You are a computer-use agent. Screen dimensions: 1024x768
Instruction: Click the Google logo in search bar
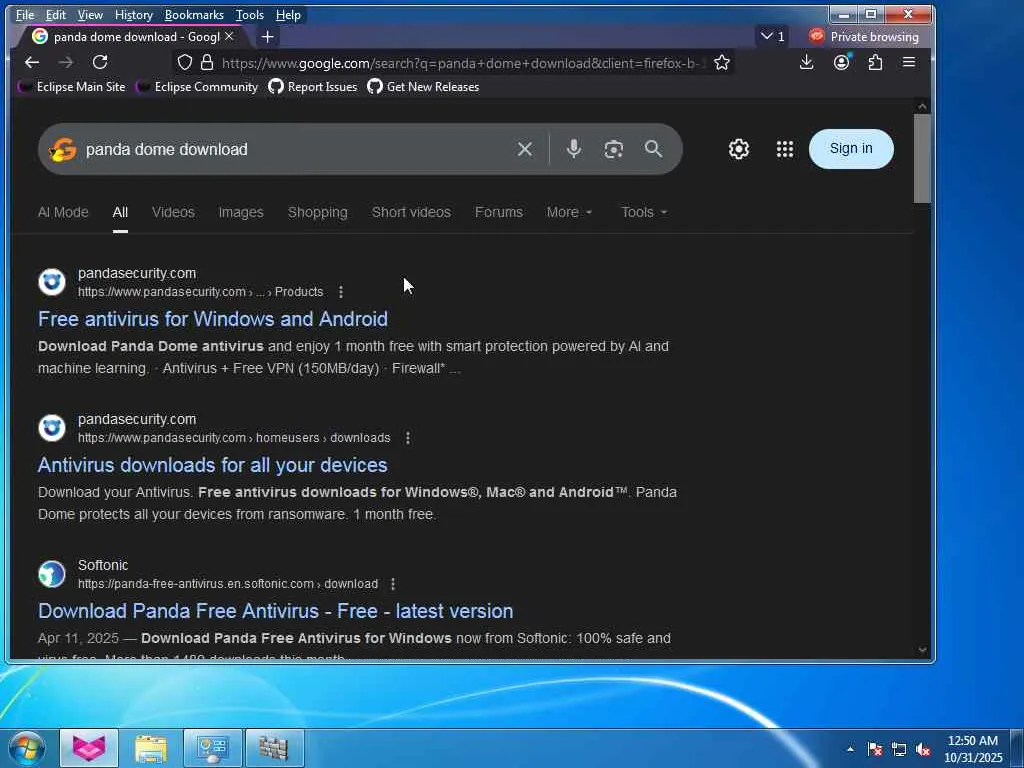point(63,149)
